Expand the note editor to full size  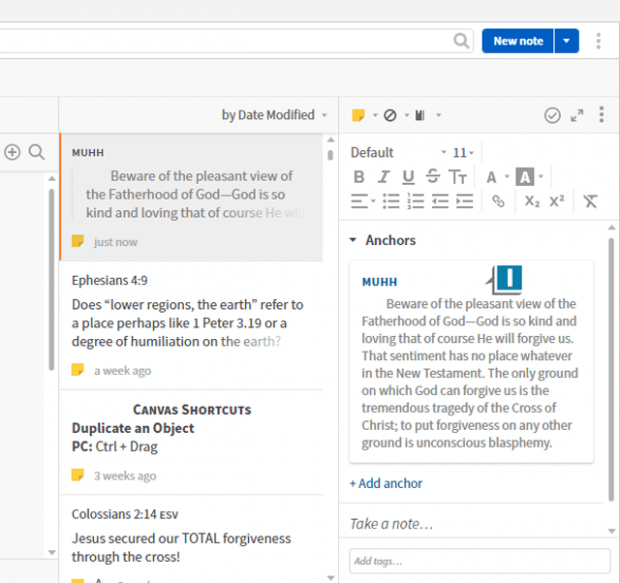pyautogui.click(x=577, y=116)
